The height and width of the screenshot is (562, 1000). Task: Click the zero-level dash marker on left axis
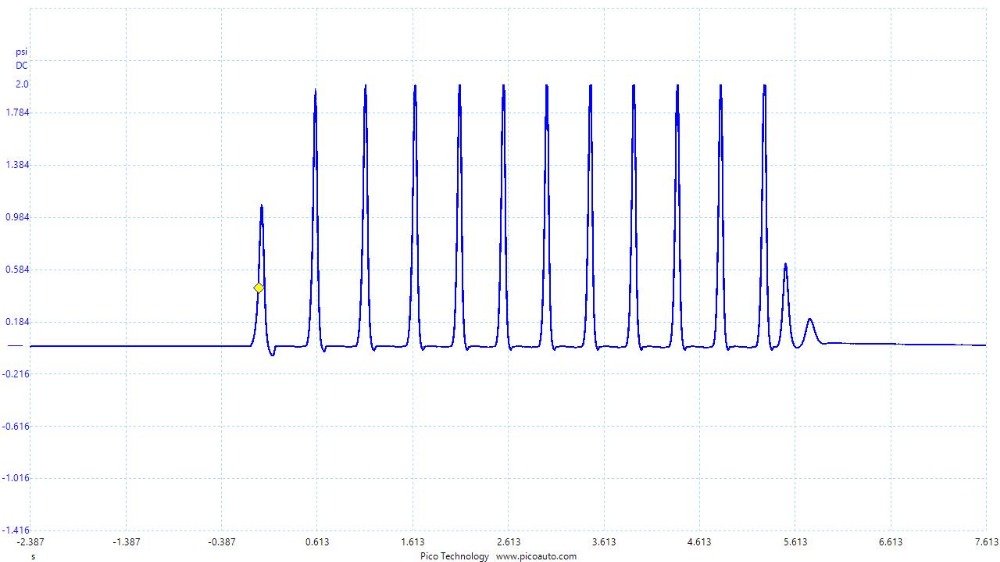(15, 346)
